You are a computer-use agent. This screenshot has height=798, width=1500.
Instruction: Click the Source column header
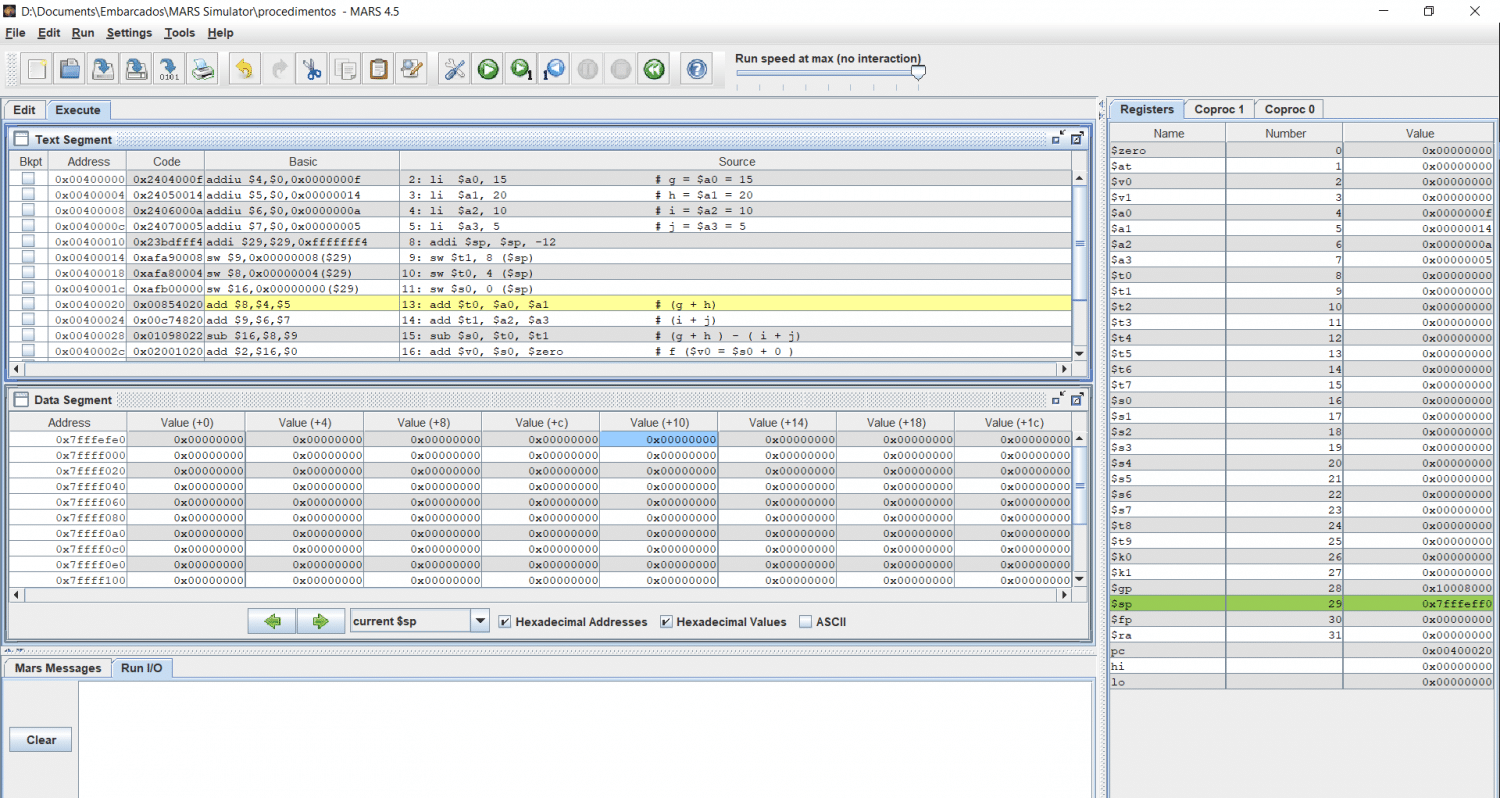(737, 161)
